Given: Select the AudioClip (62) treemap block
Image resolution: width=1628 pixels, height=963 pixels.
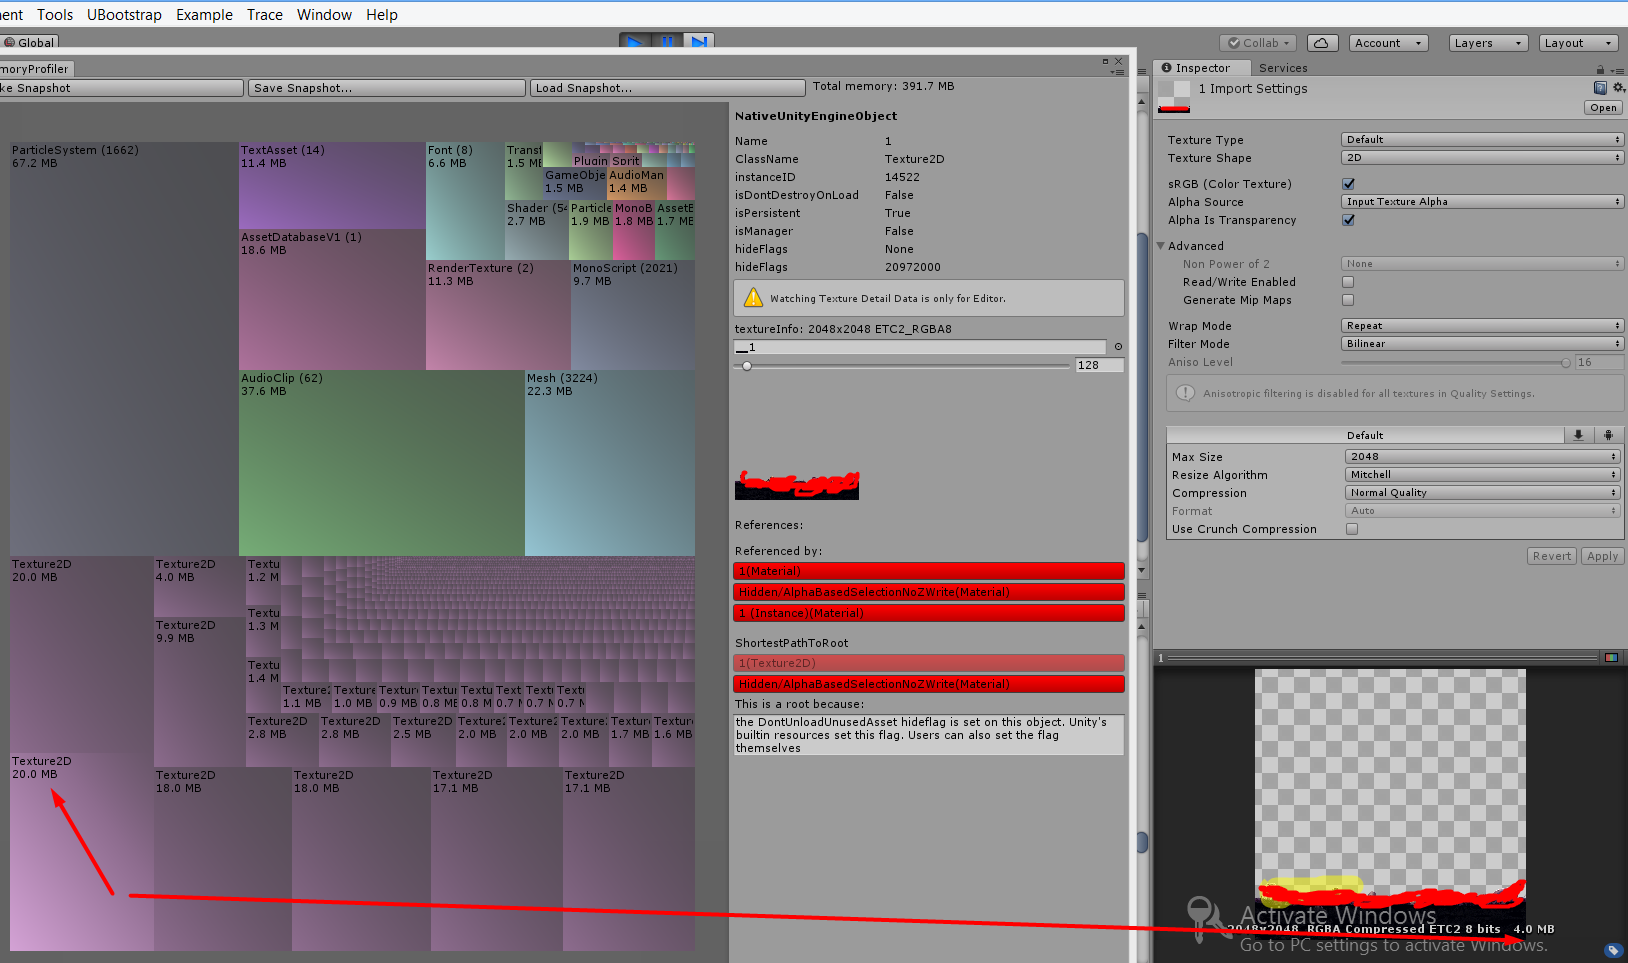Looking at the screenshot, I should coord(382,463).
